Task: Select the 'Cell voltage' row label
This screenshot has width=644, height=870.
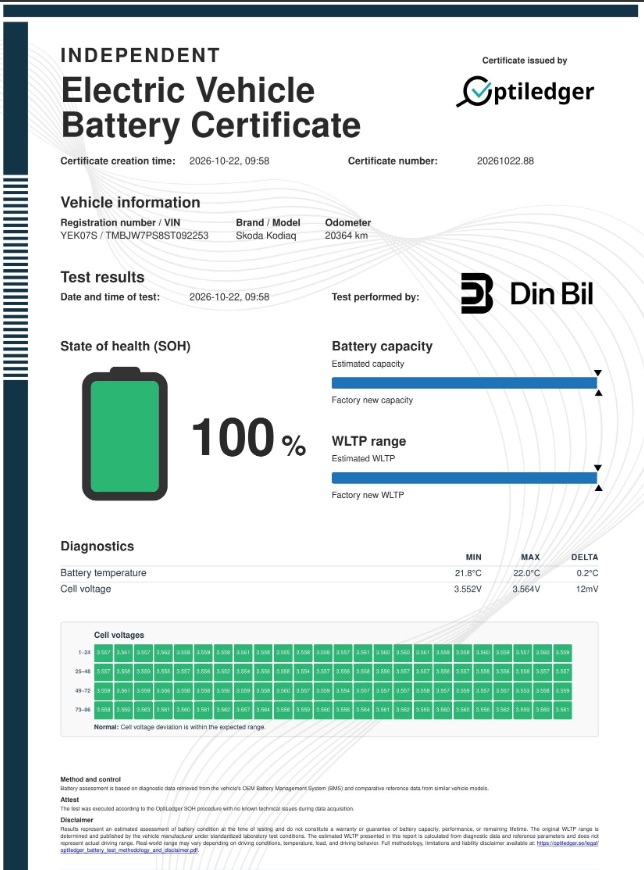Action: 85,589
